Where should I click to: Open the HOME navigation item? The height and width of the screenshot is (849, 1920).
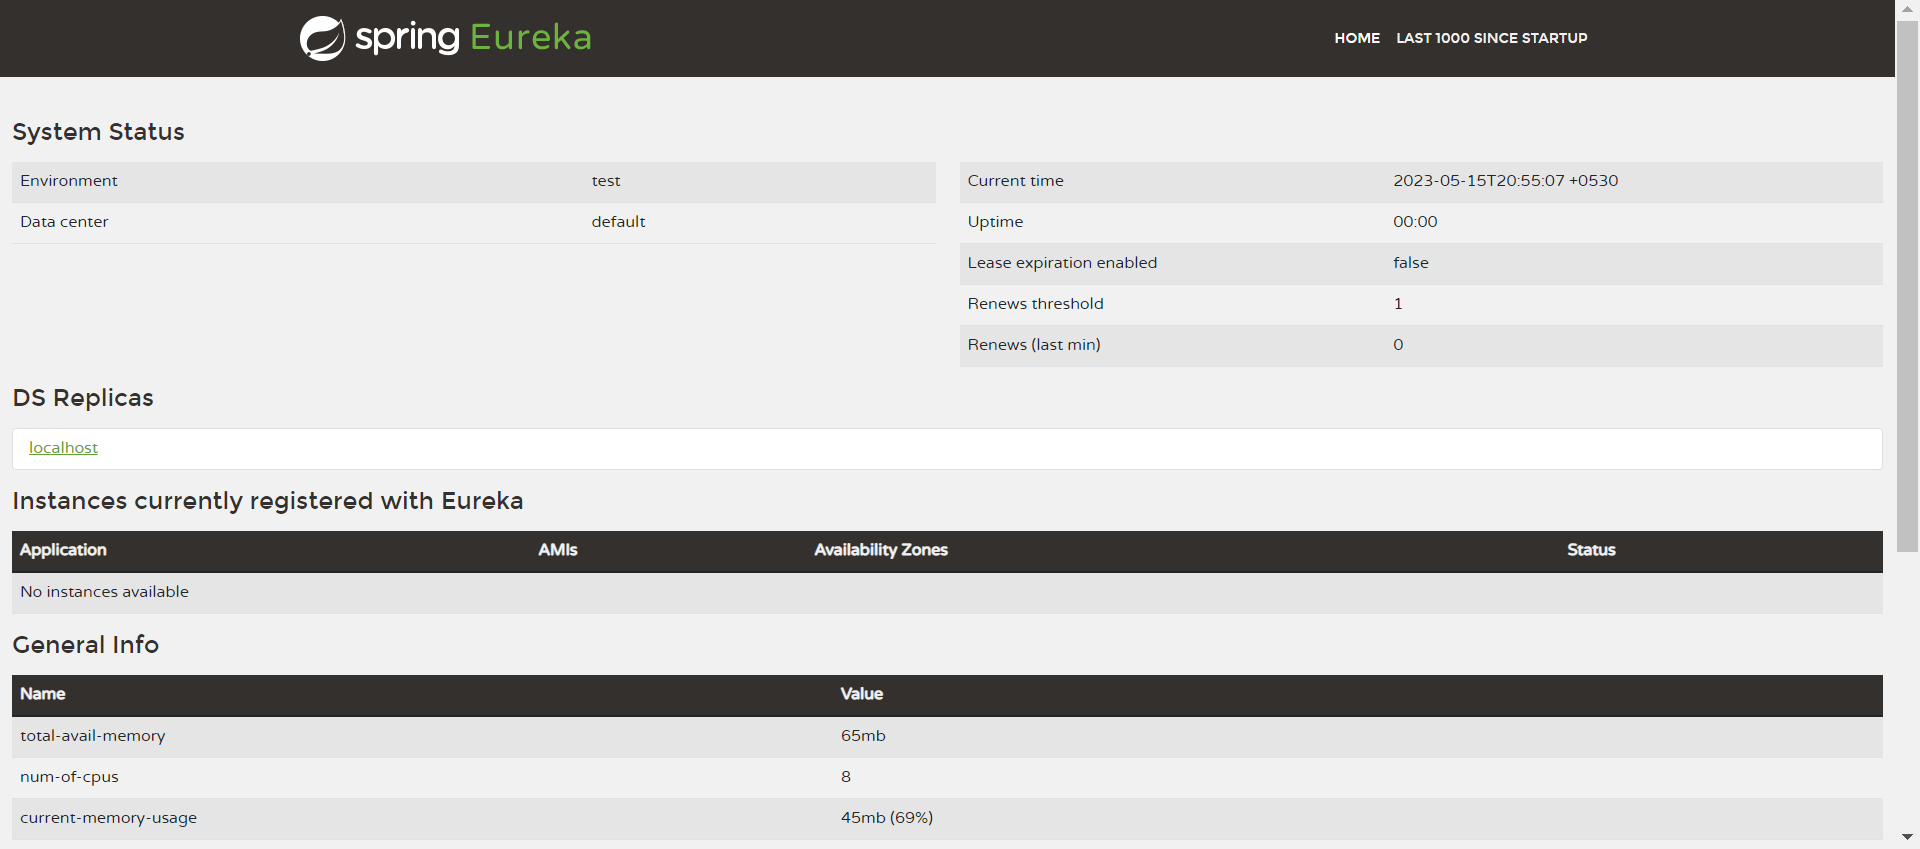(1356, 38)
